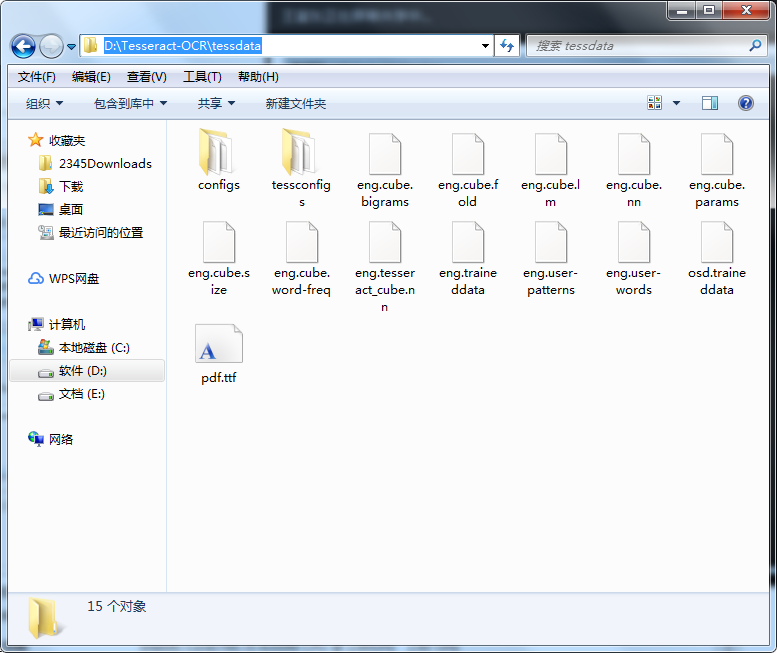
Task: Open the 文件(F) menu
Action: (x=37, y=77)
